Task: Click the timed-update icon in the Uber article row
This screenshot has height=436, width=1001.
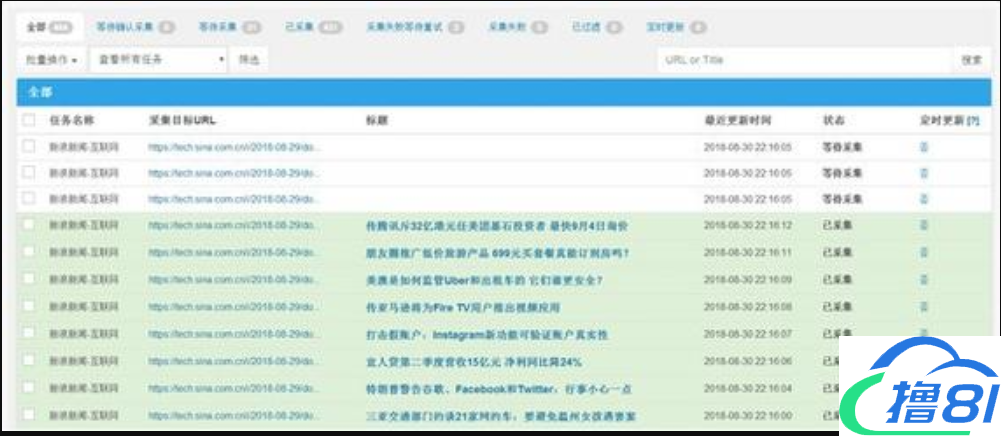Action: [x=924, y=280]
